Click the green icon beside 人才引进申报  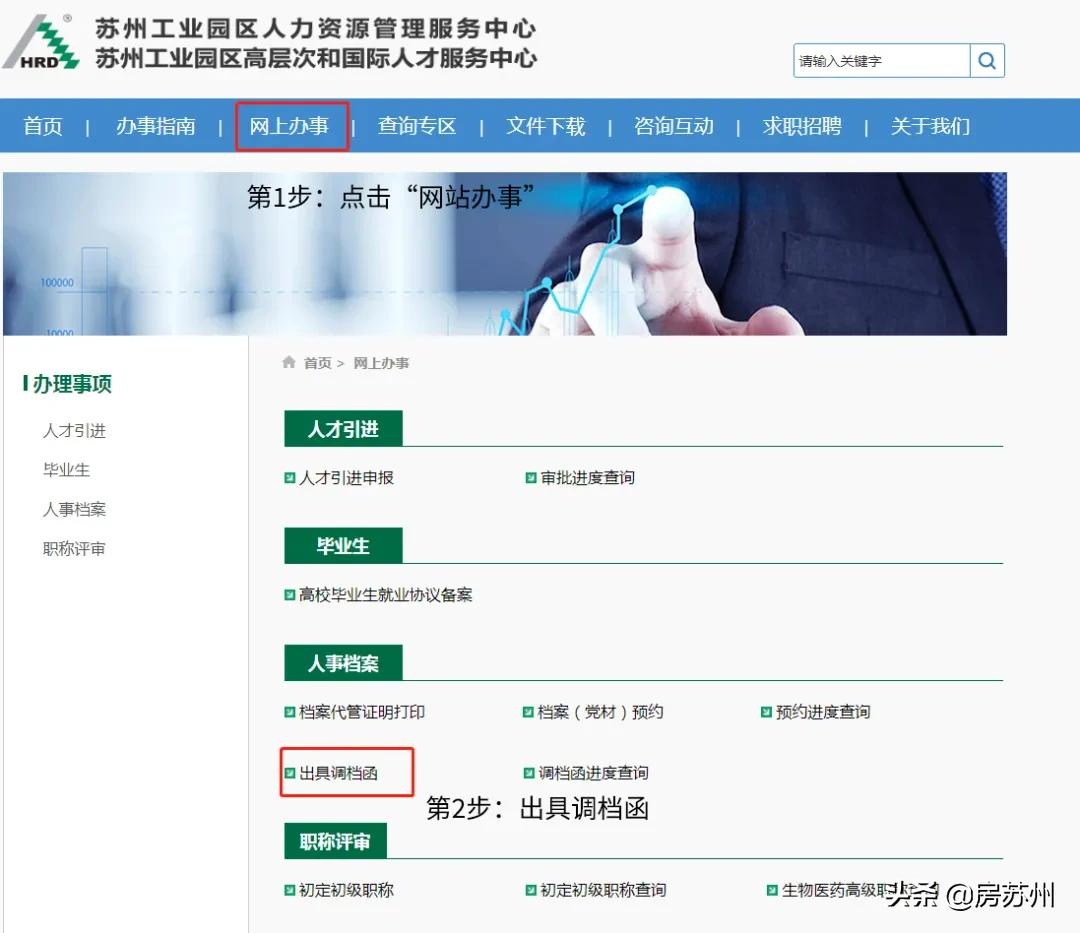click(x=288, y=478)
